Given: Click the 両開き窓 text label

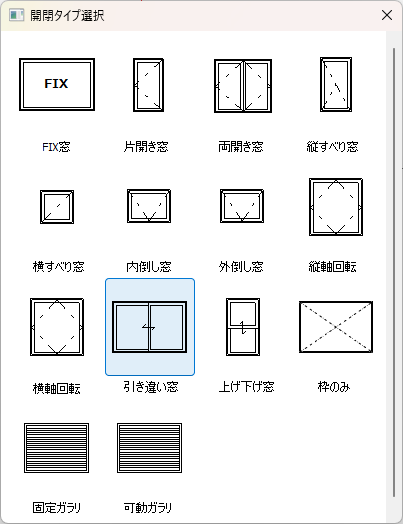Looking at the screenshot, I should click(241, 147).
